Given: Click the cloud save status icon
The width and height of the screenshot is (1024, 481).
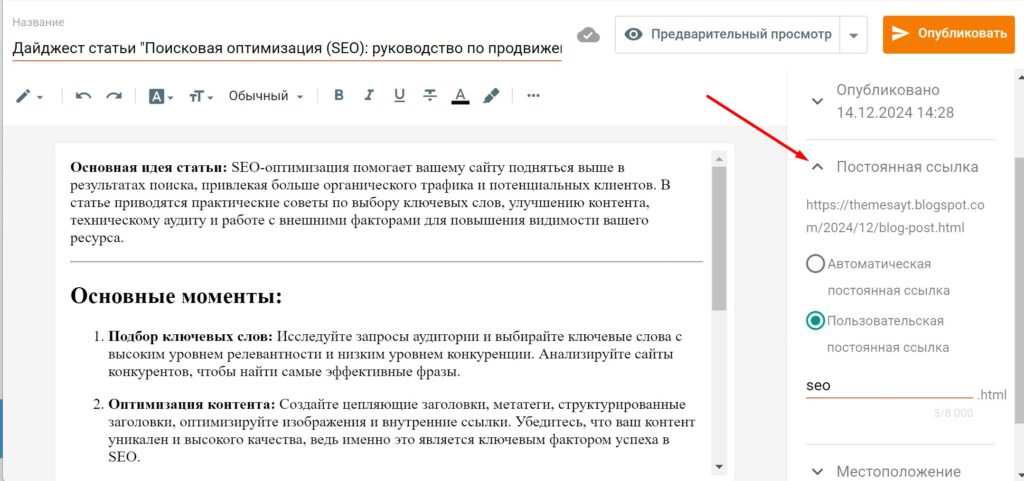Looking at the screenshot, I should tap(588, 35).
